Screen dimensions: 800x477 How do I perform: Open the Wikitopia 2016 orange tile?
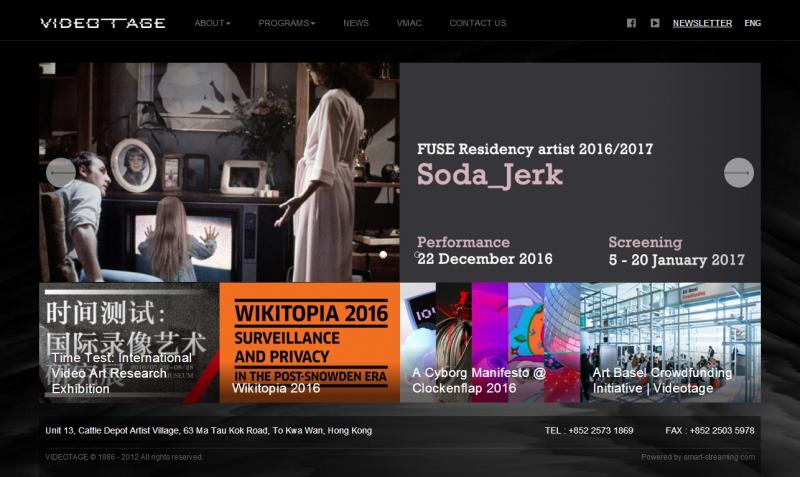point(309,343)
